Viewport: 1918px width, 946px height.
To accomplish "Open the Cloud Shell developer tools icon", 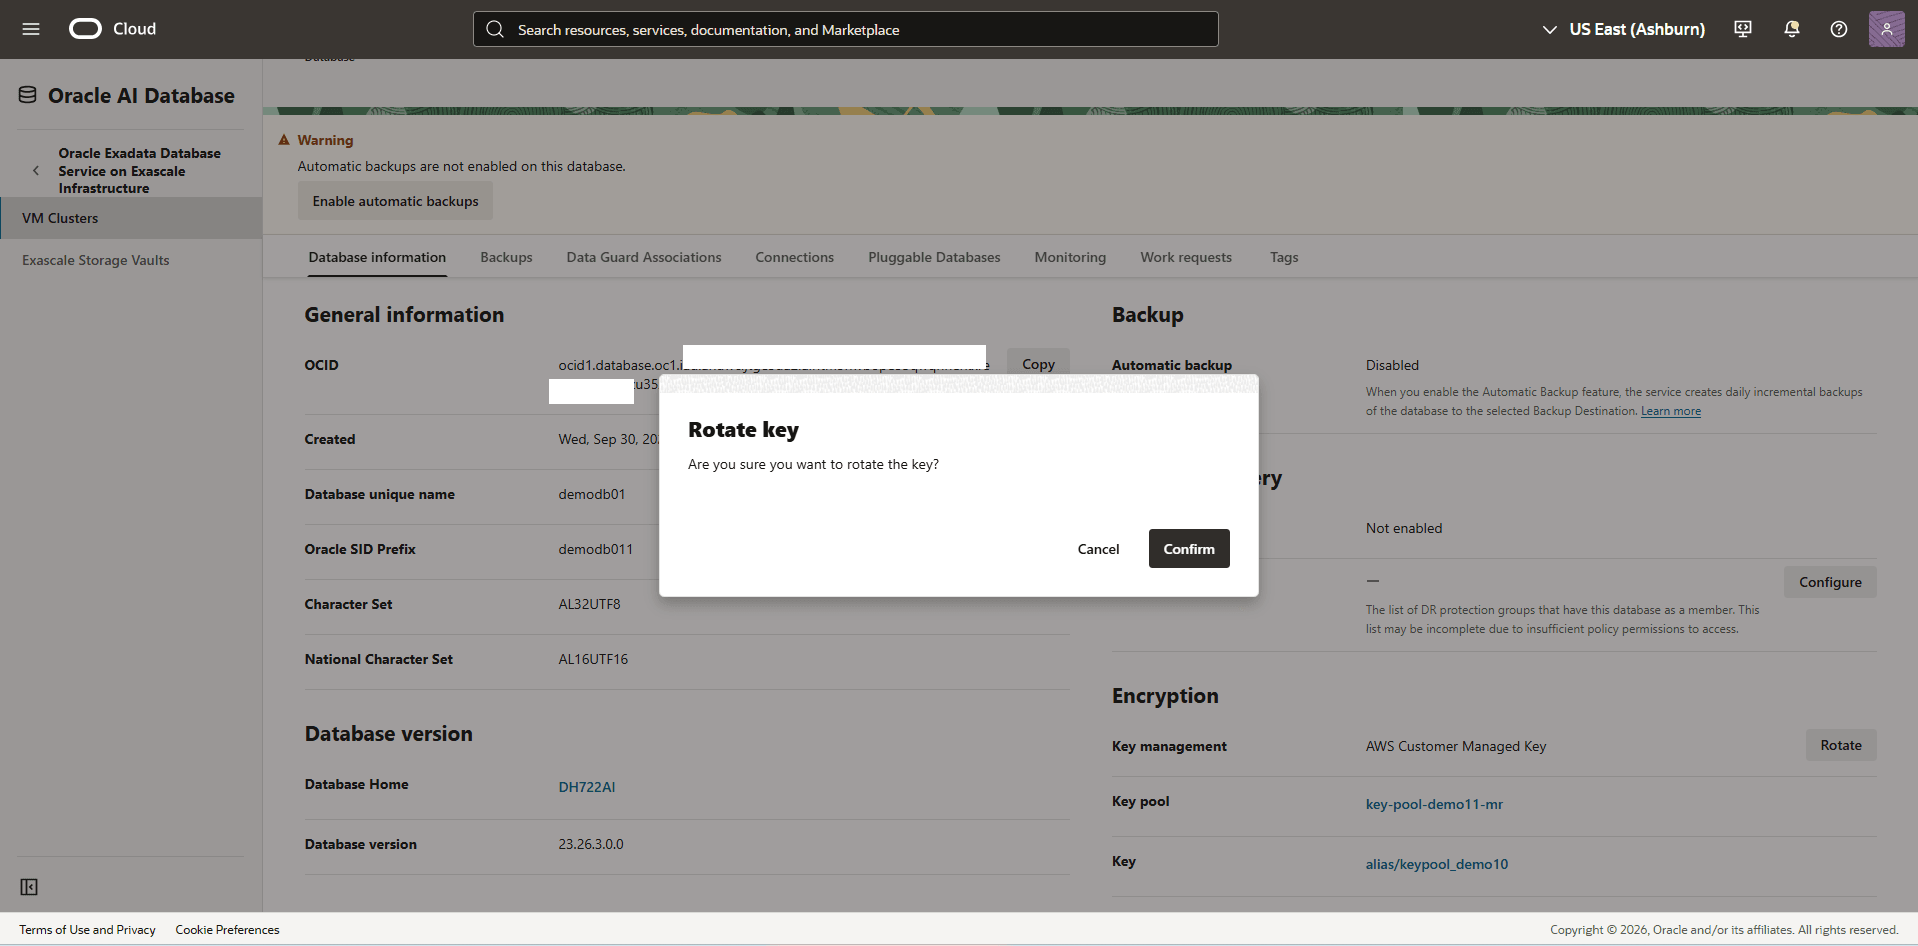I will [1743, 29].
